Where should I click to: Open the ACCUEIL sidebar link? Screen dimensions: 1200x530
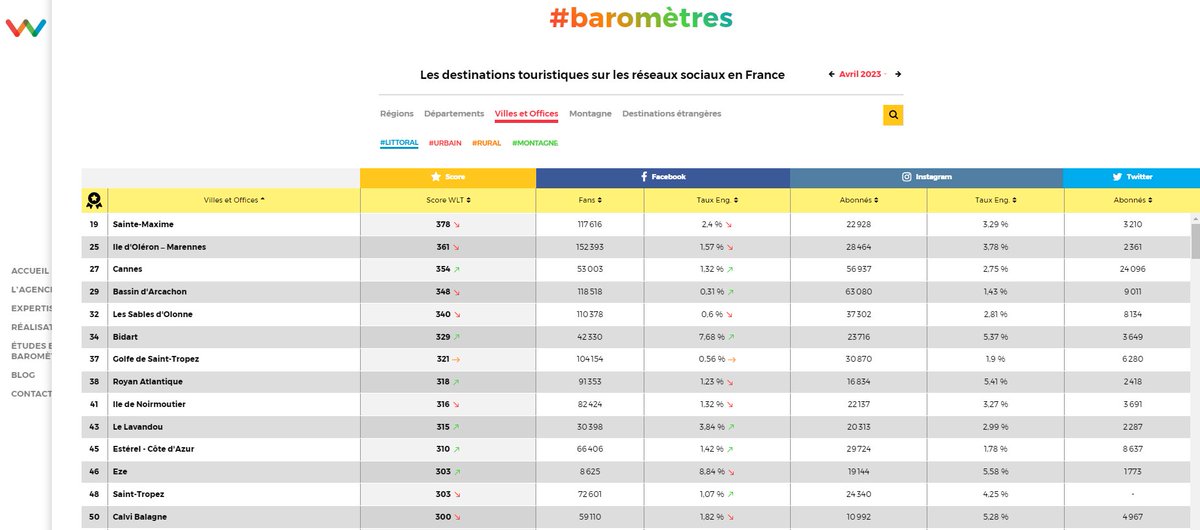pyautogui.click(x=30, y=271)
